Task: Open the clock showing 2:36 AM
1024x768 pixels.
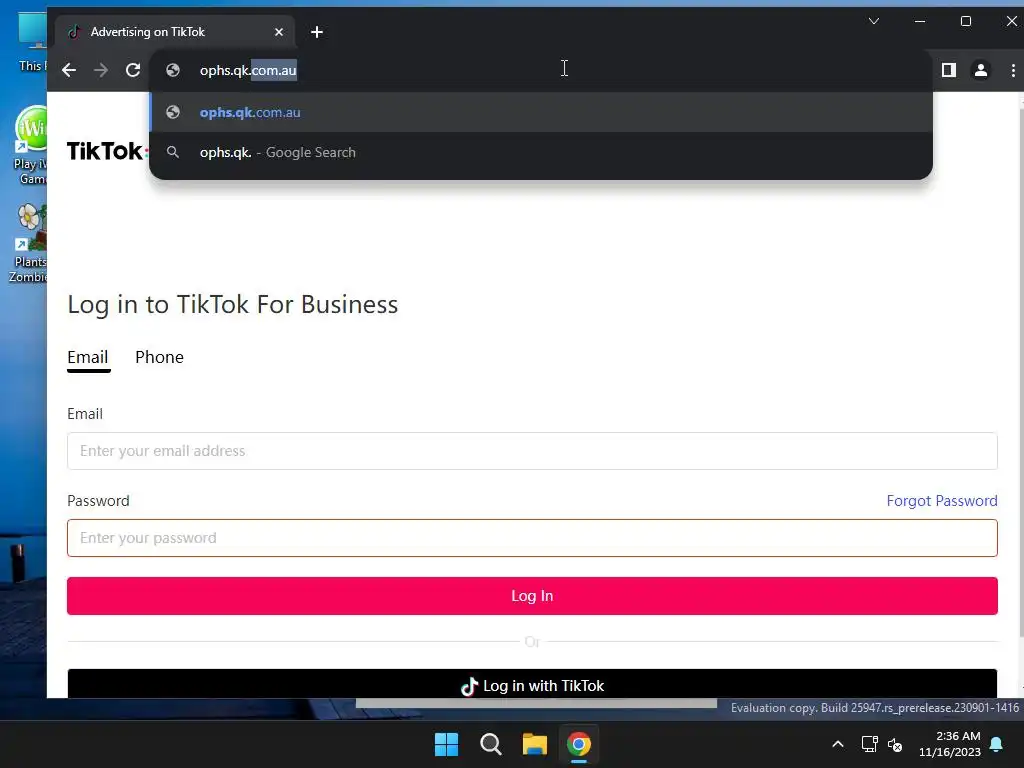Action: [x=950, y=744]
